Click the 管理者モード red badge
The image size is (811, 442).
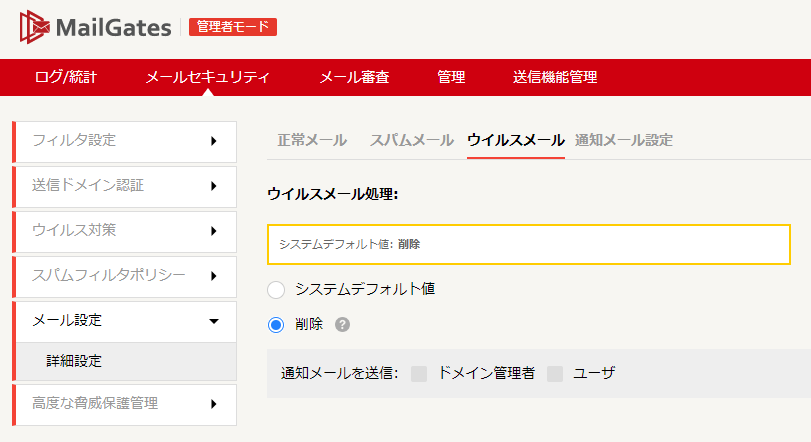pos(233,26)
